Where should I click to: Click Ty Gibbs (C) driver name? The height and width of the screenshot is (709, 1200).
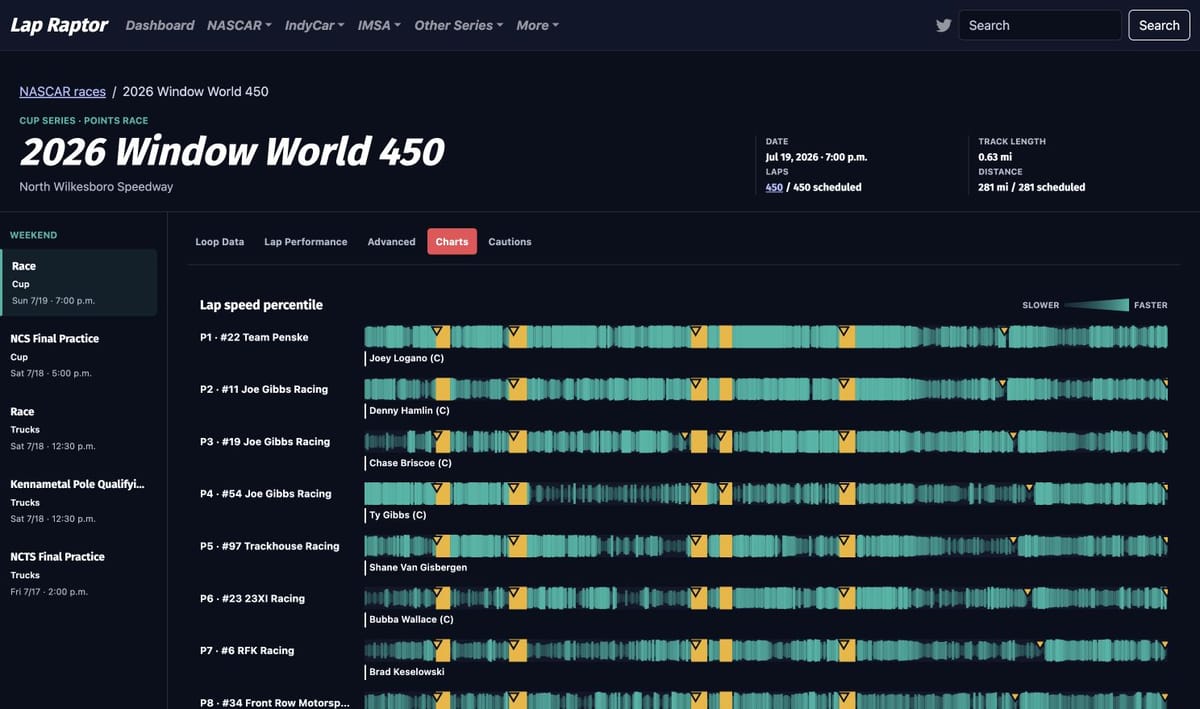pos(398,515)
